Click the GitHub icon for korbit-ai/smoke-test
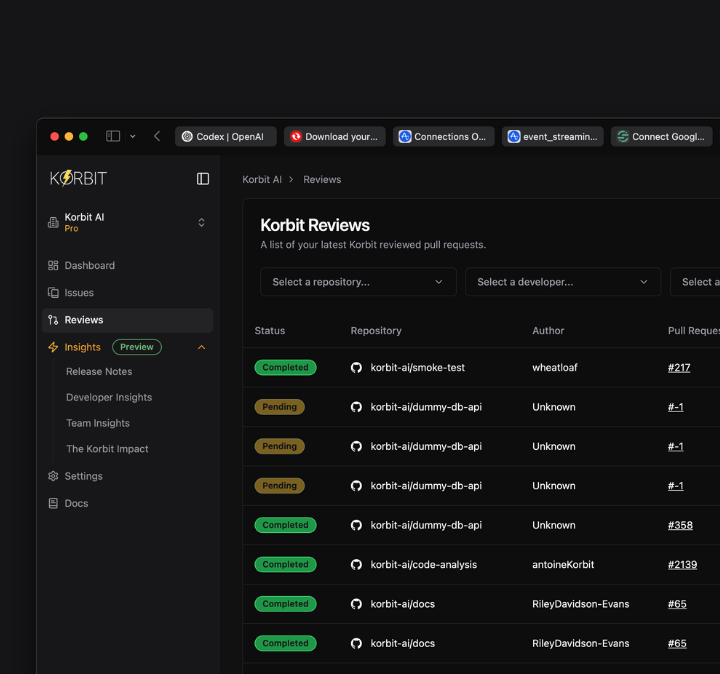Image resolution: width=720 pixels, height=674 pixels. click(x=356, y=367)
